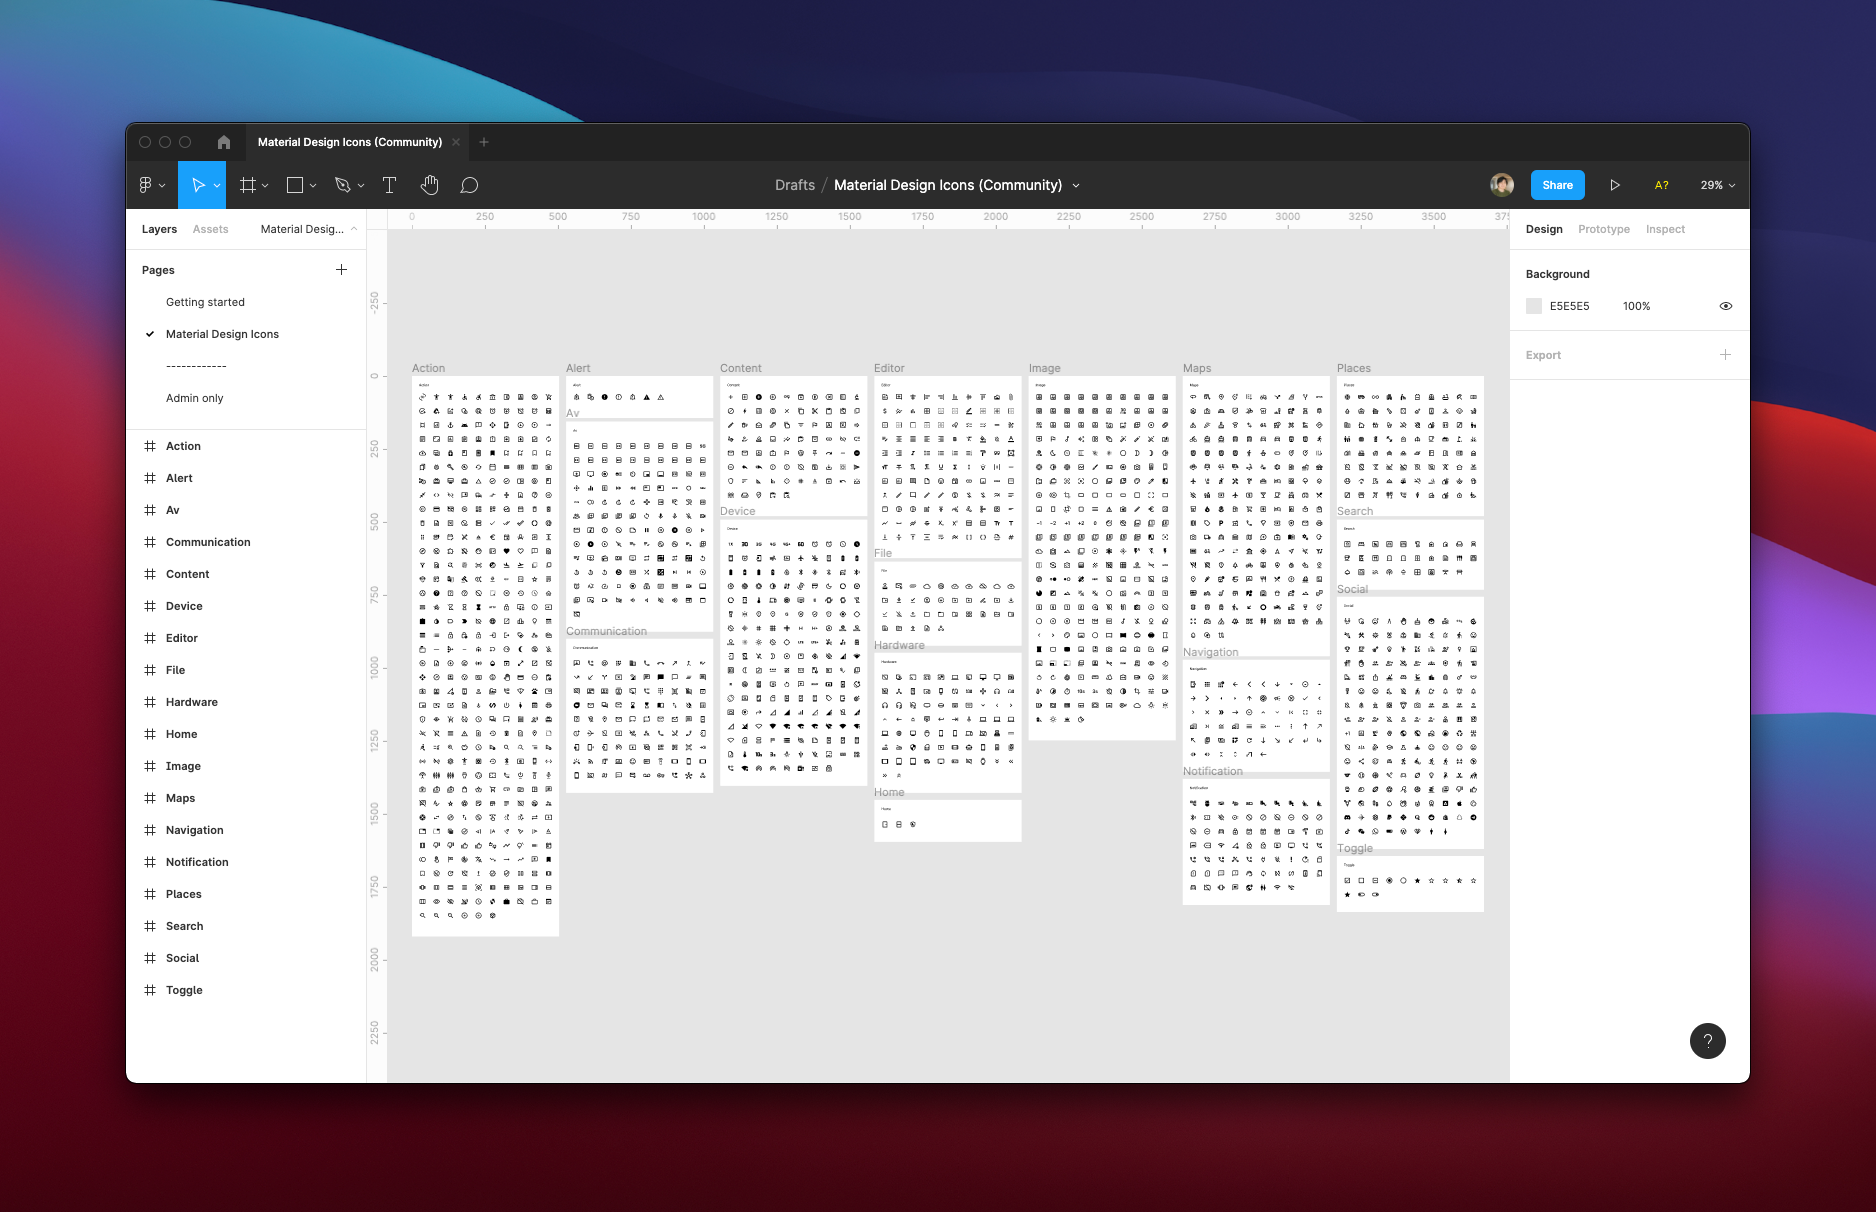The image size is (1876, 1212).
Task: Start presentation mode
Action: (x=1615, y=185)
